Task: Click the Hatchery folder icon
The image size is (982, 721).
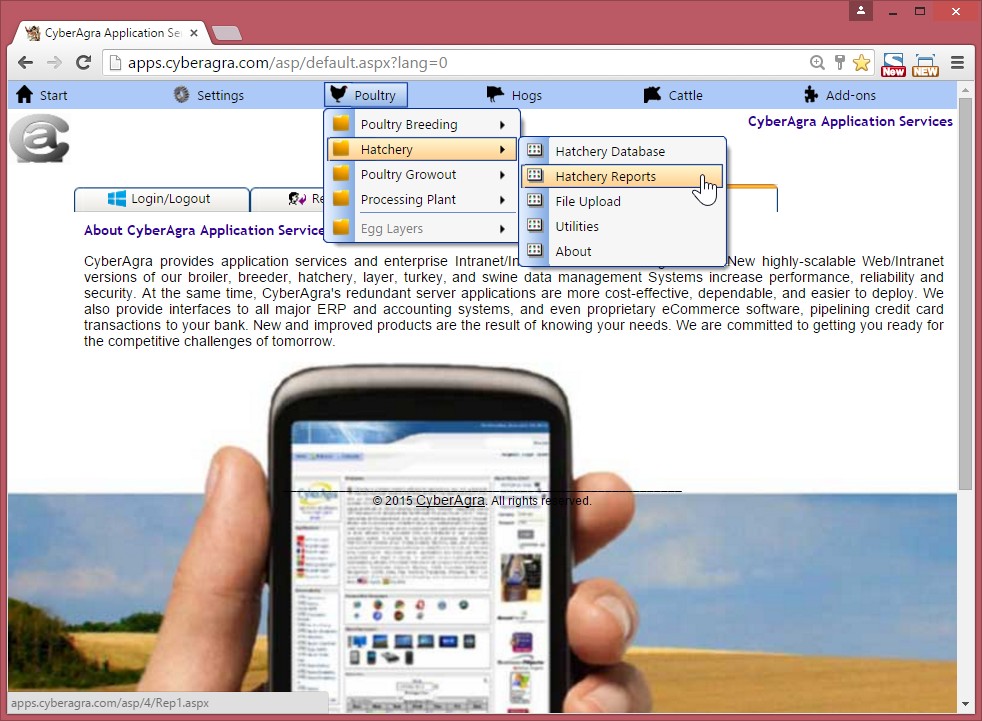Action: tap(341, 148)
